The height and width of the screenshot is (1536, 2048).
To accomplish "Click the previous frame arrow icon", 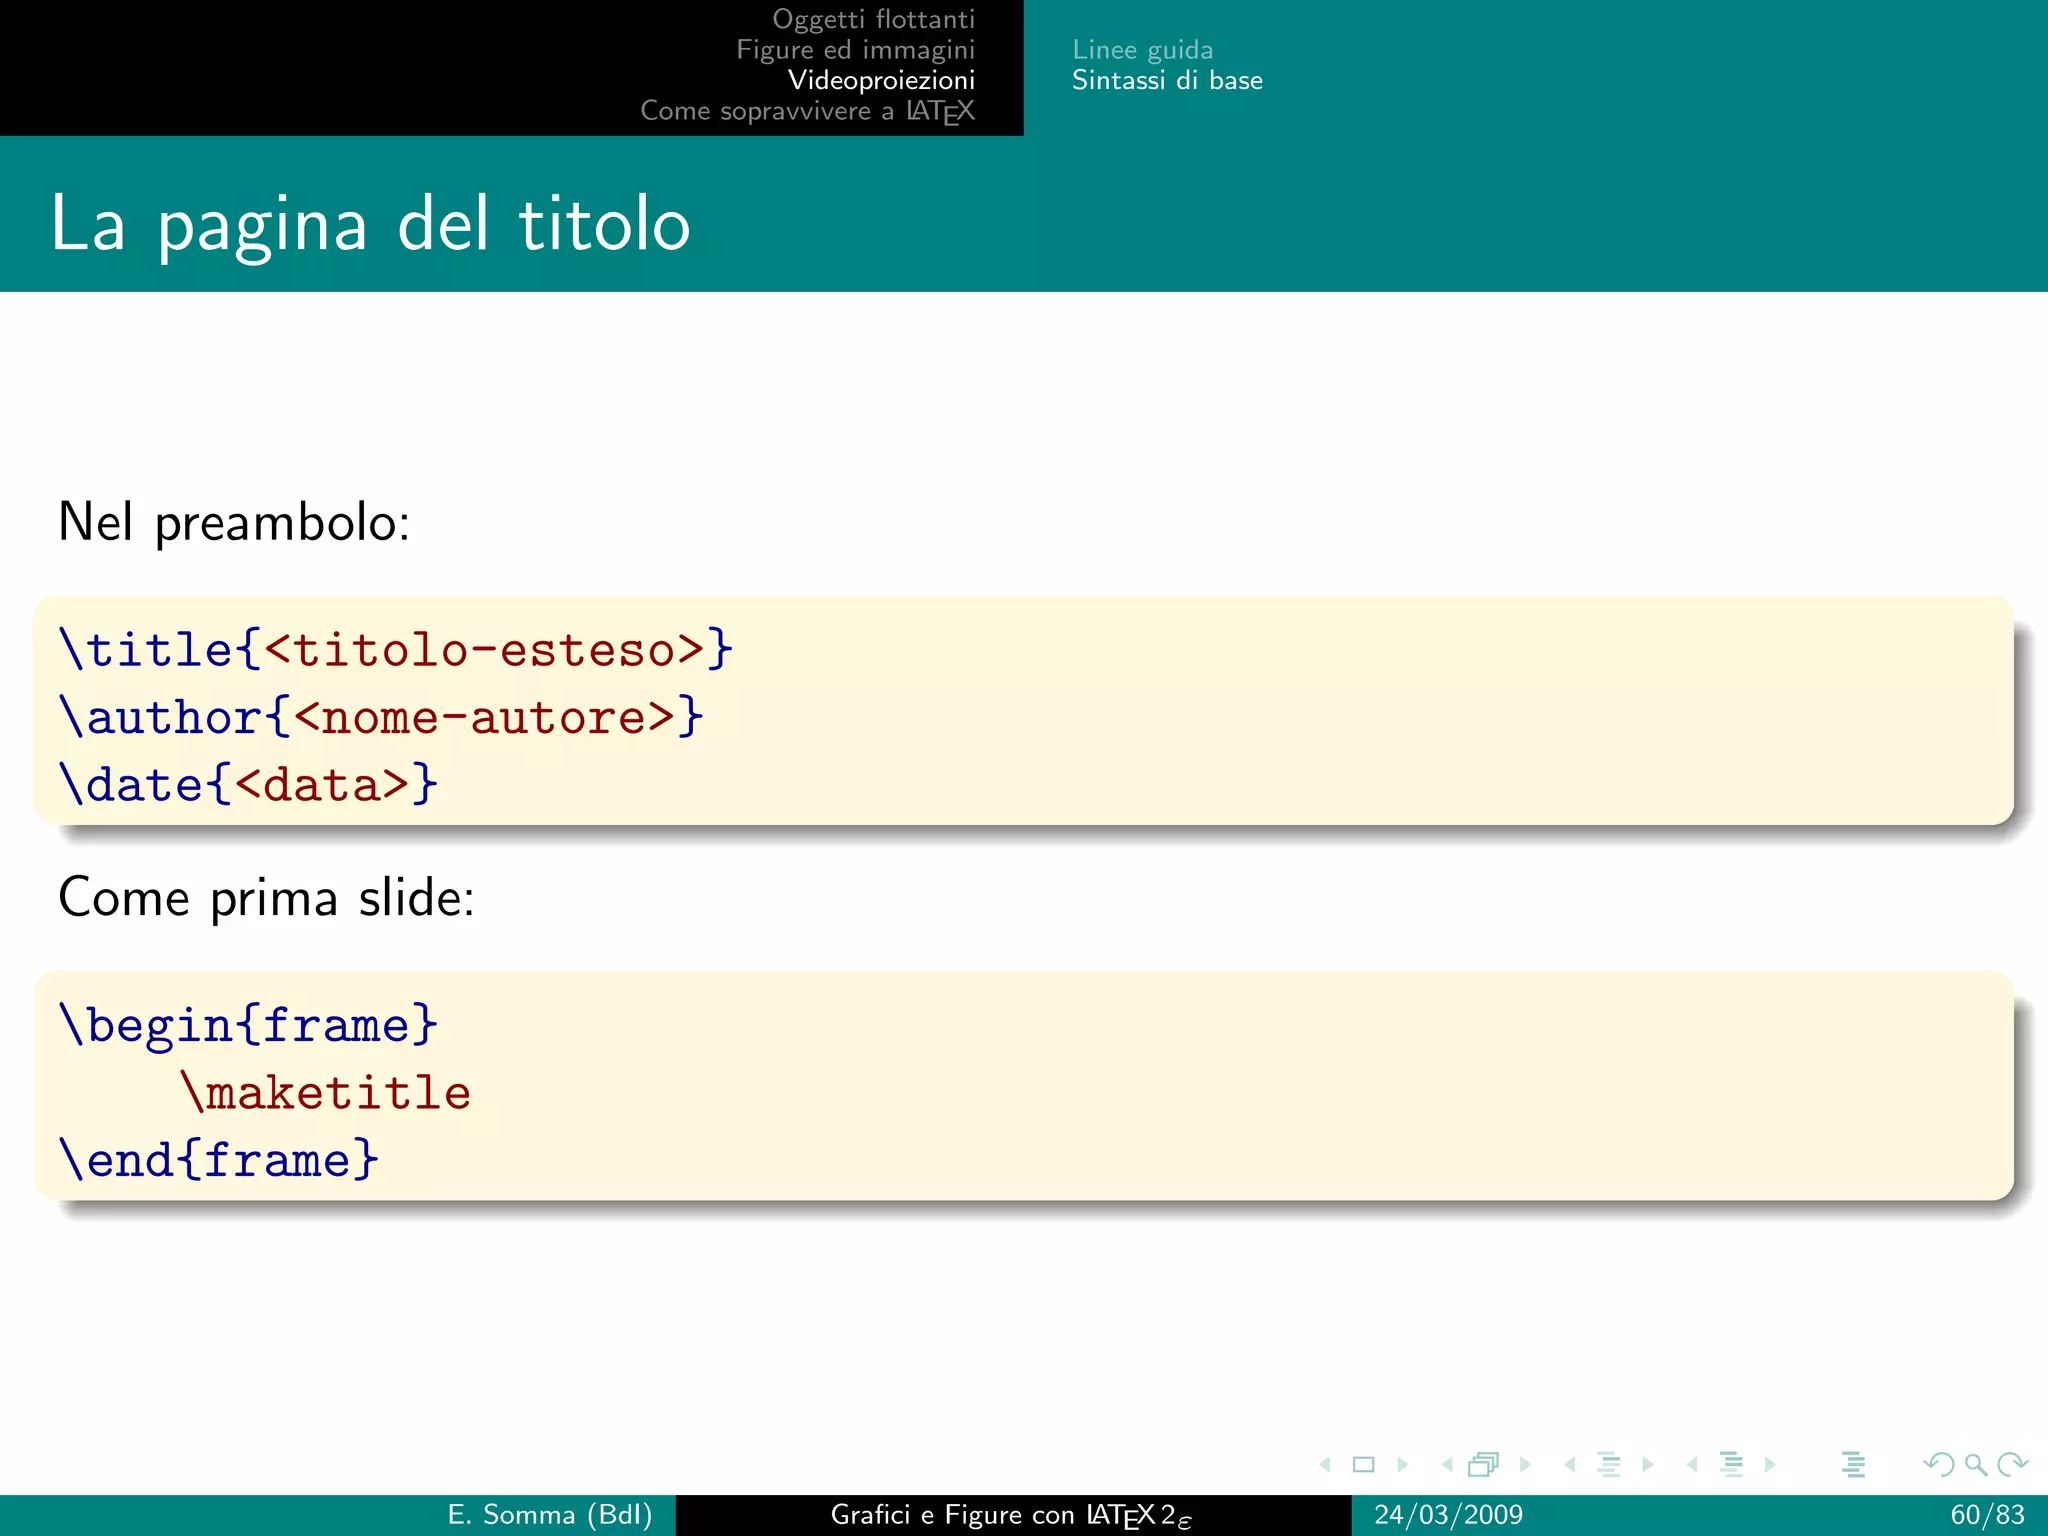I will (x=1447, y=1465).
